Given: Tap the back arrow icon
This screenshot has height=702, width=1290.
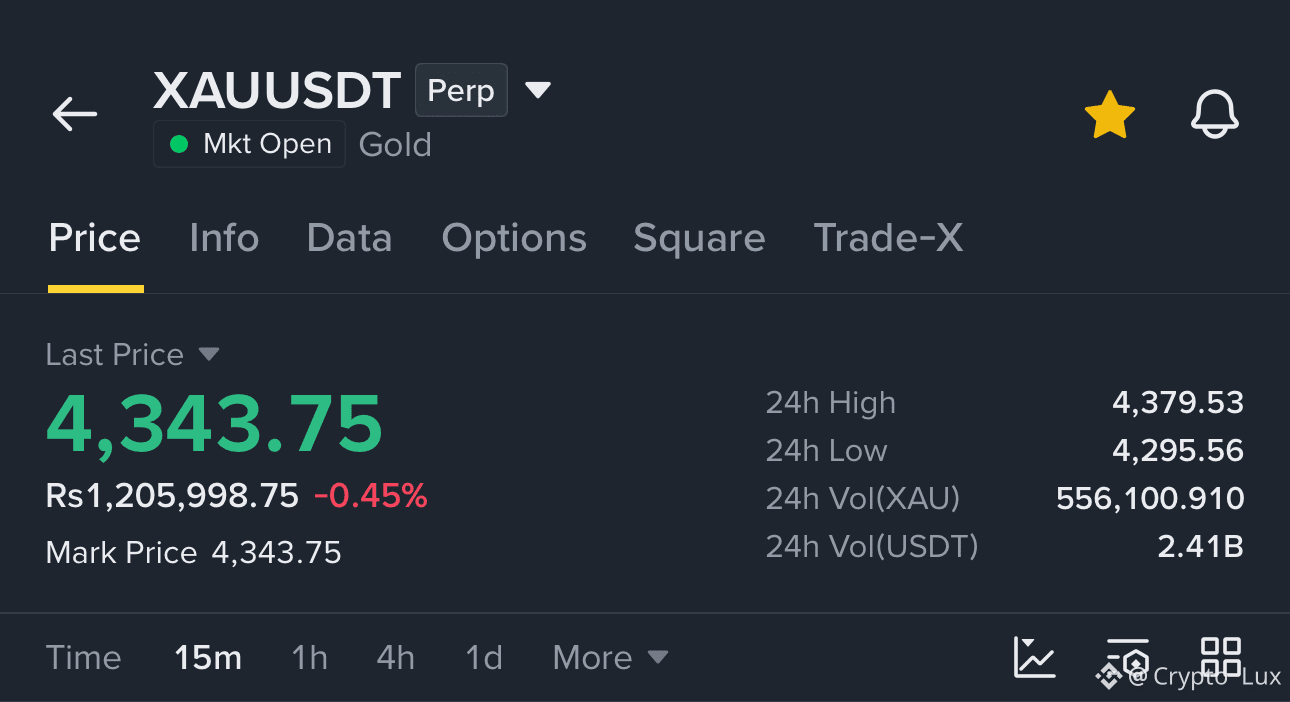Looking at the screenshot, I should click(x=75, y=114).
